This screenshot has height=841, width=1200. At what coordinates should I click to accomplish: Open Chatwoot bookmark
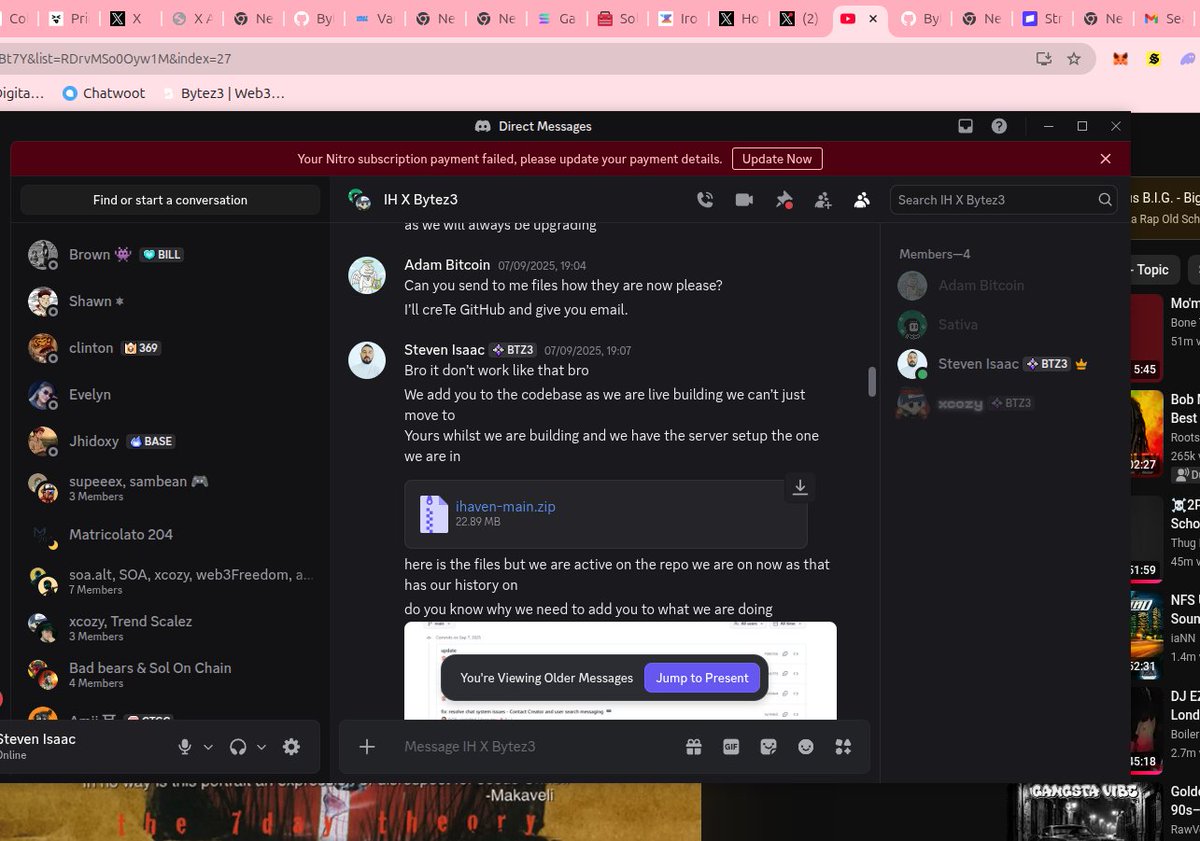pyautogui.click(x=103, y=93)
